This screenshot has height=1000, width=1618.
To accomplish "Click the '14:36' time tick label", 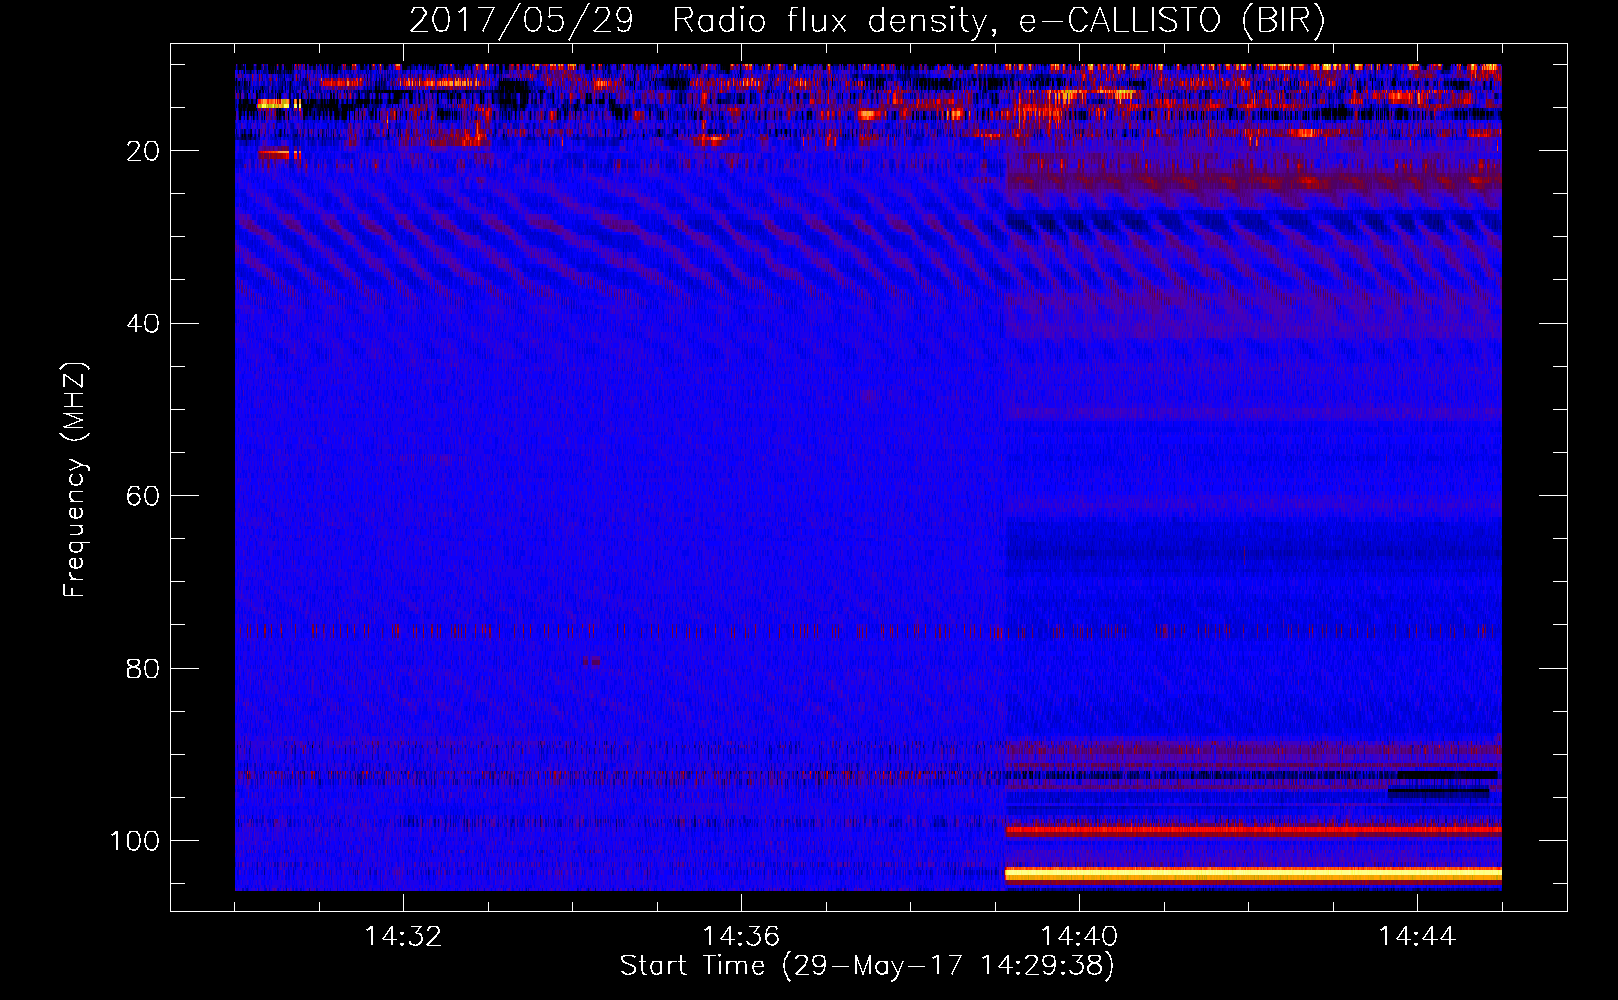I will 741,937.
